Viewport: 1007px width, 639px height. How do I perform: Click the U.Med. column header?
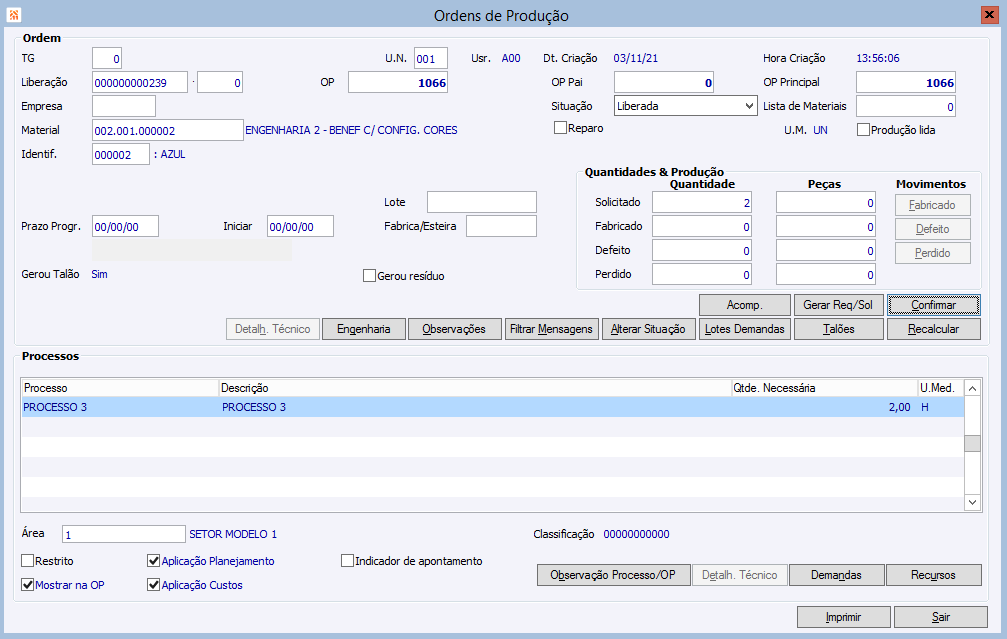(940, 388)
